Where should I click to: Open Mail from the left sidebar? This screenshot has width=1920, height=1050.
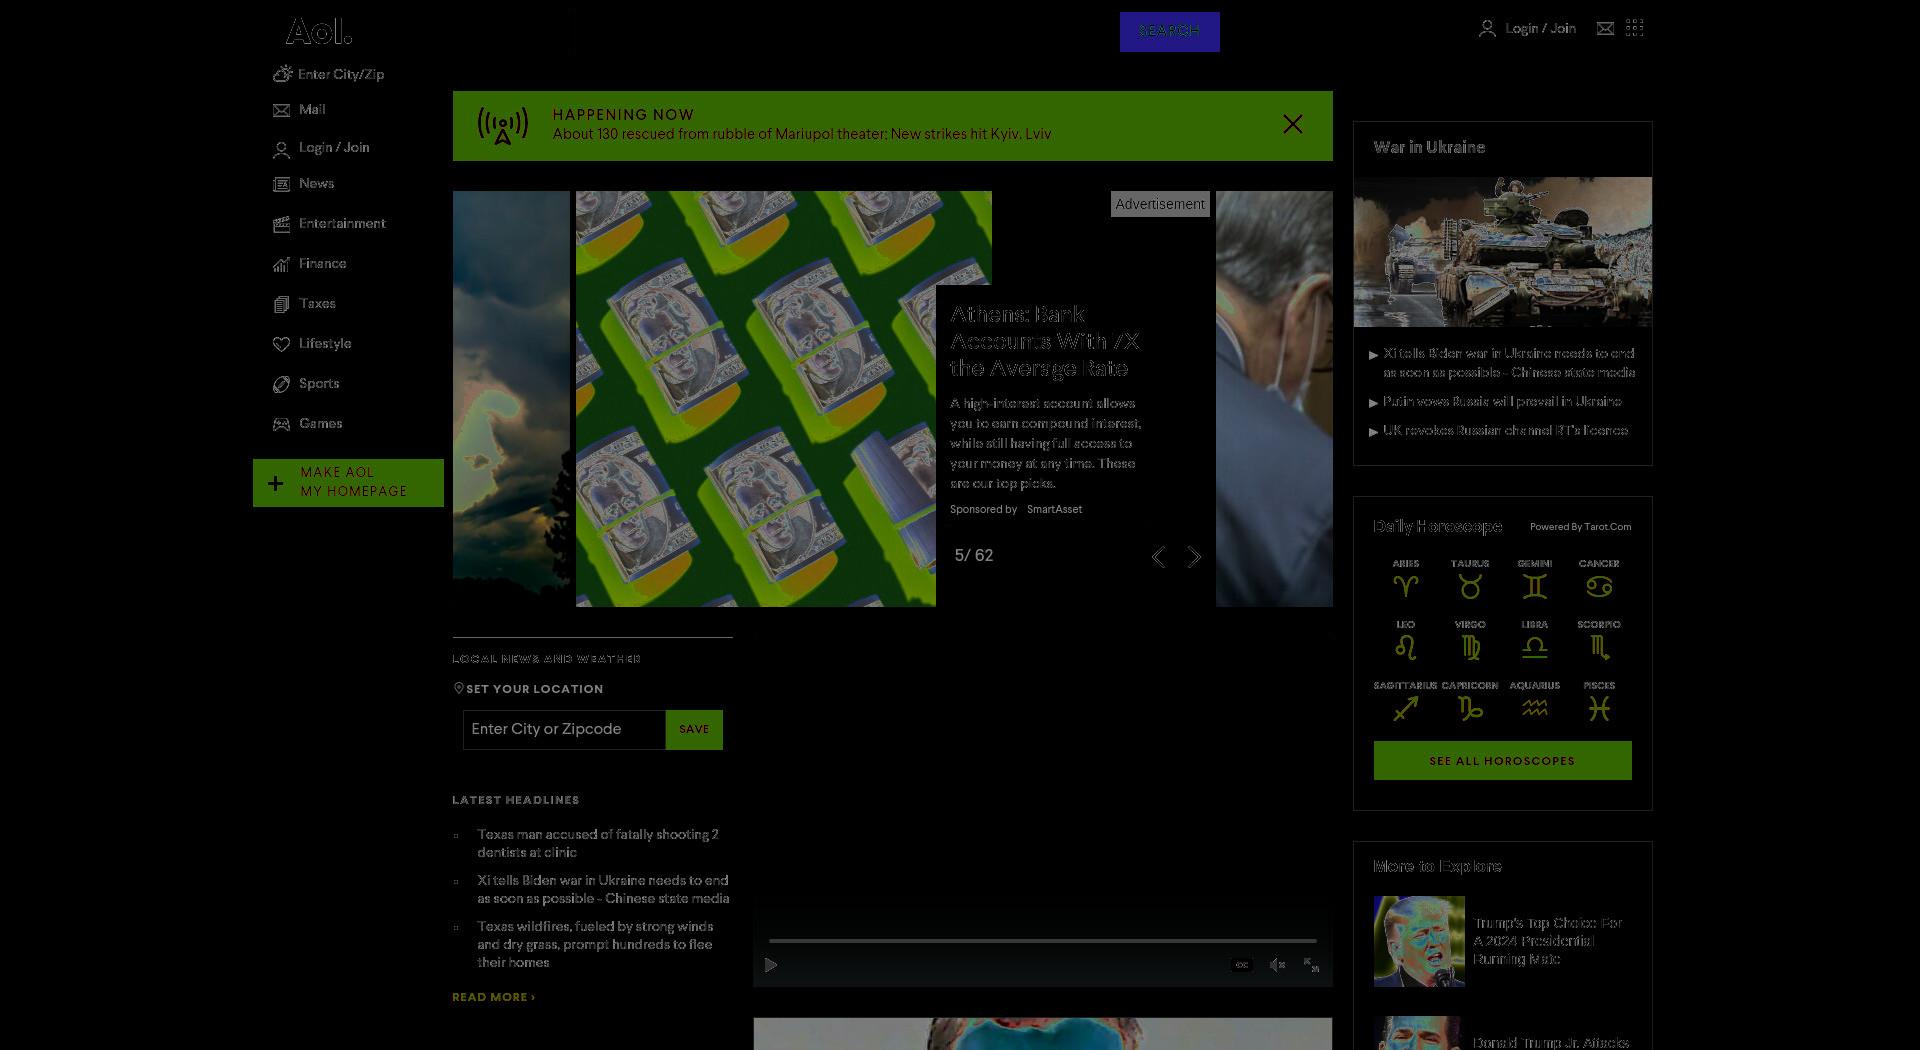[x=312, y=110]
